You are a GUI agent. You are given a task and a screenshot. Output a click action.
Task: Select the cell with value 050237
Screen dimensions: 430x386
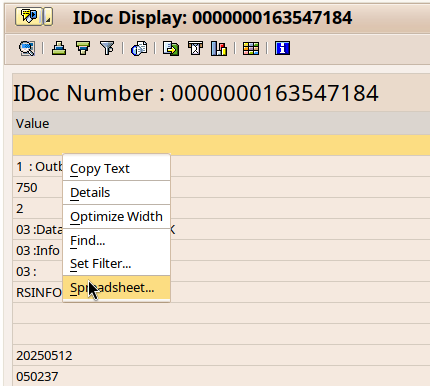[x=221, y=376]
